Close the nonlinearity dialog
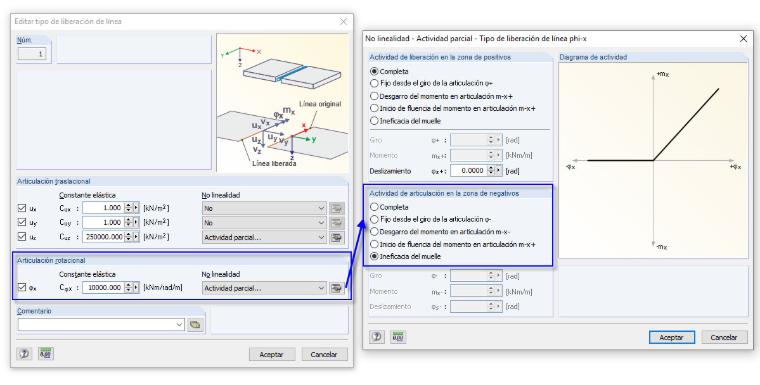Screen dimensions: 760x385 (743, 38)
